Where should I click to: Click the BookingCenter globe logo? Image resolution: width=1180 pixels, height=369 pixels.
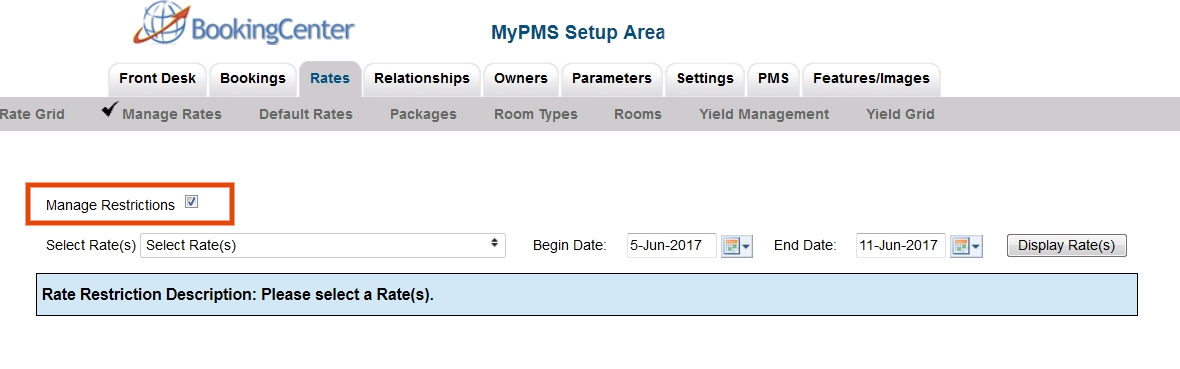click(x=159, y=23)
